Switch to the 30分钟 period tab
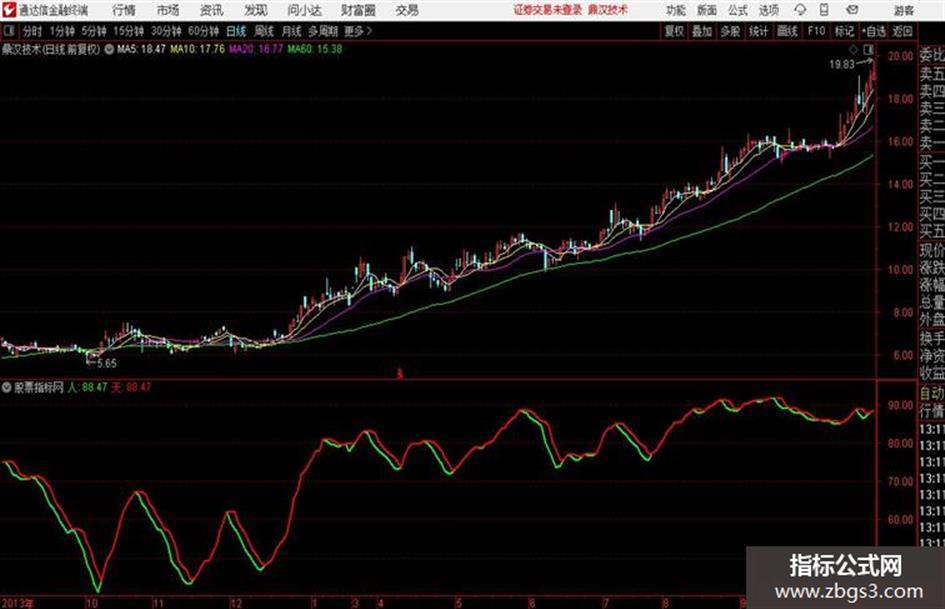The height and width of the screenshot is (609, 945). click(x=166, y=31)
